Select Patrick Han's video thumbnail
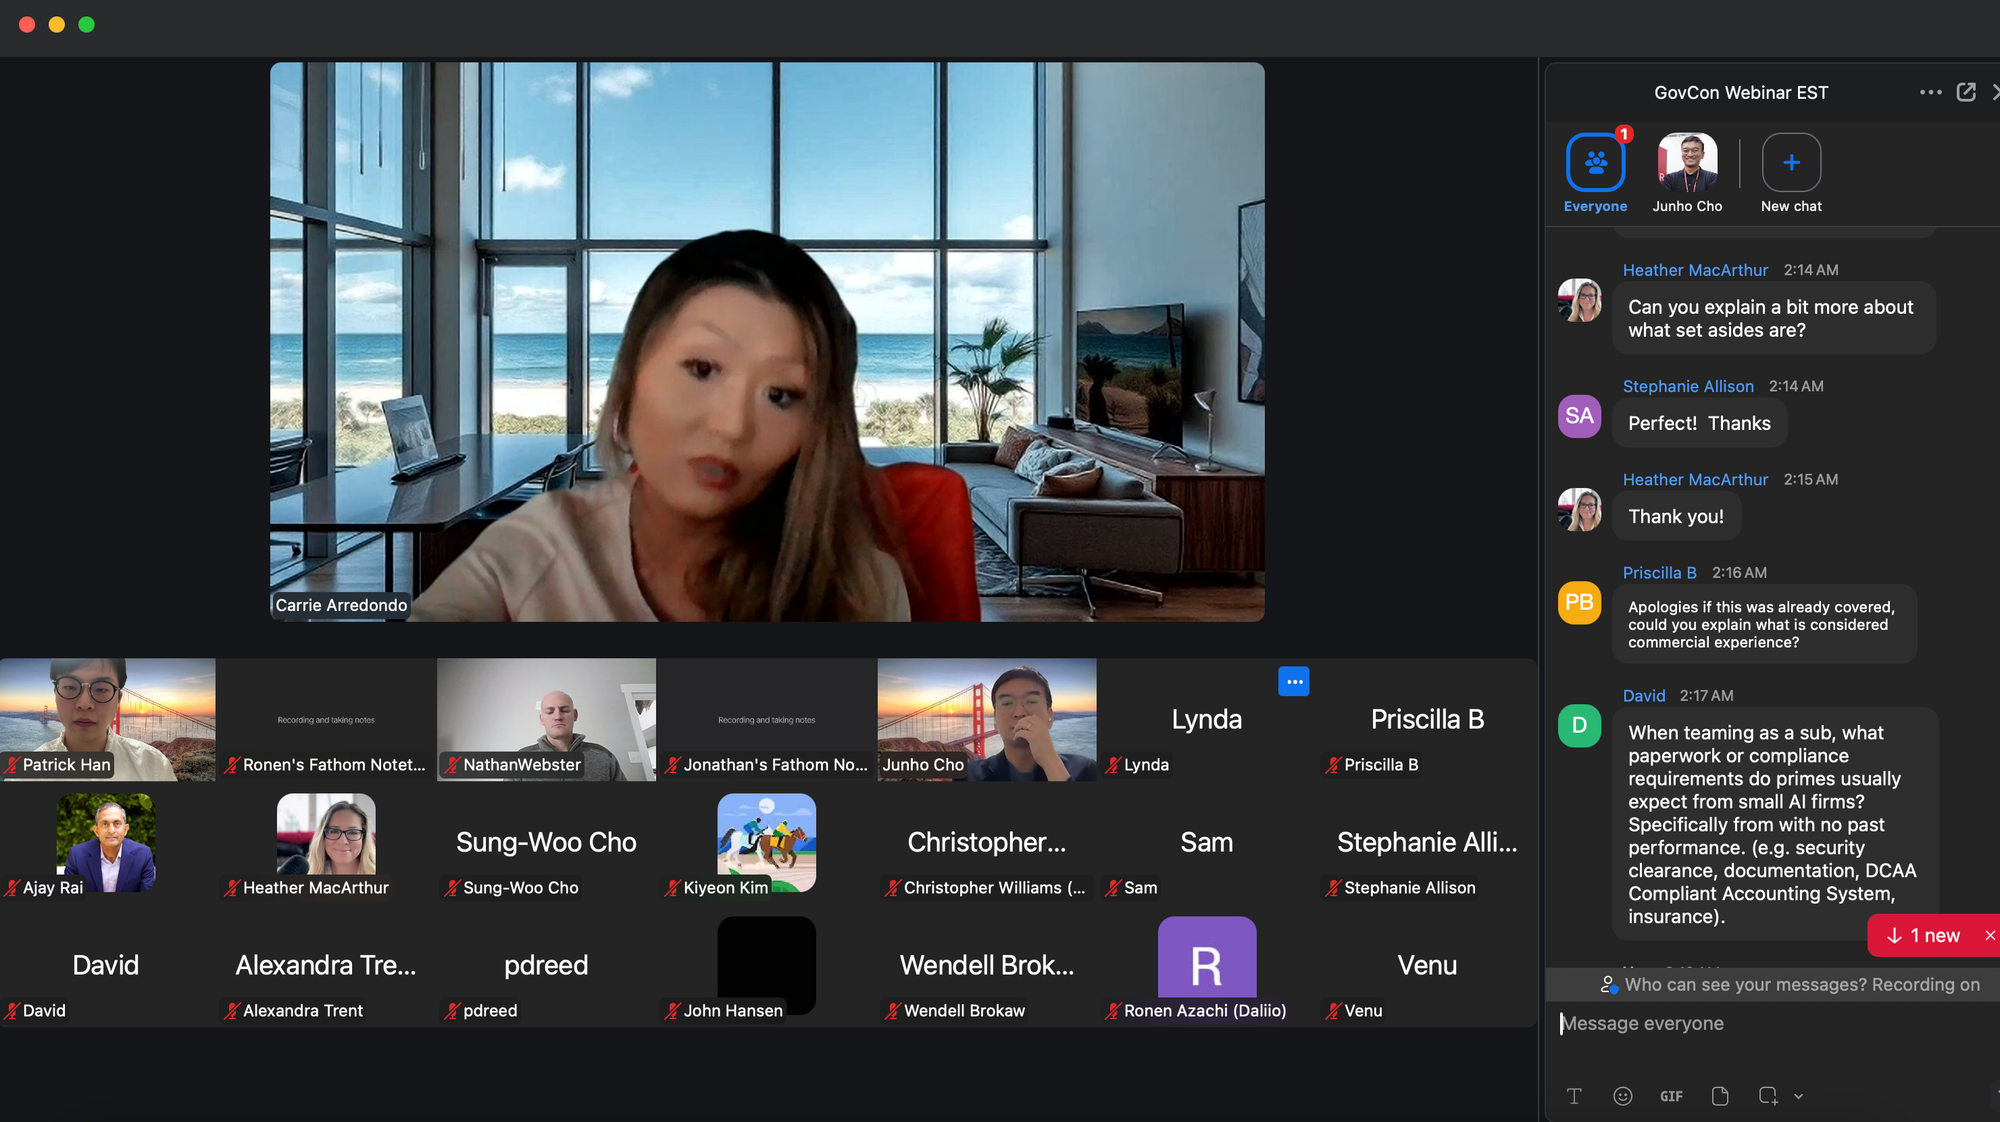 pyautogui.click(x=107, y=718)
